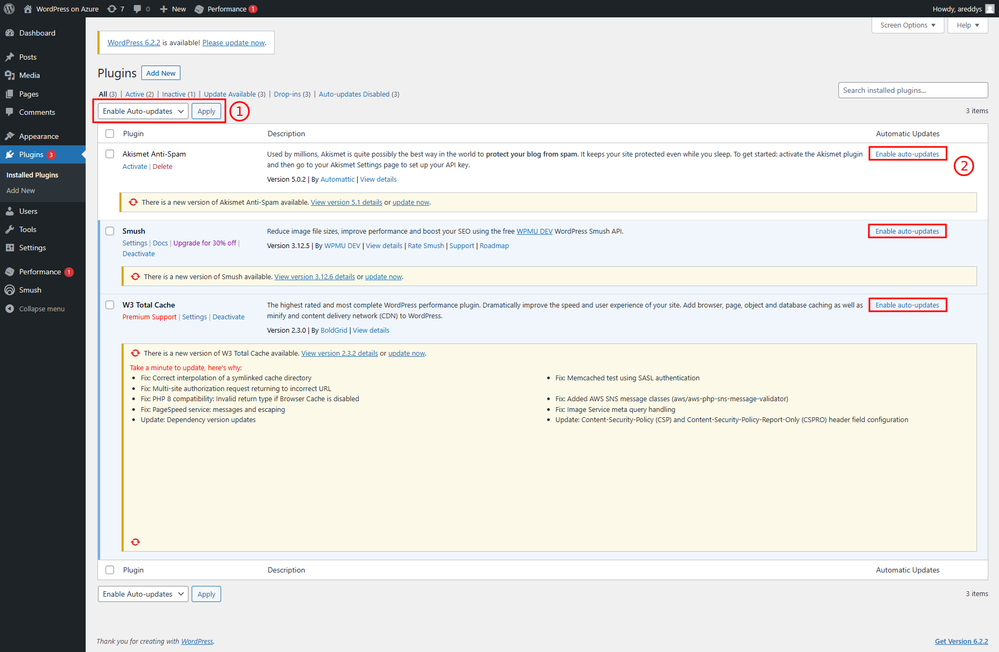999x652 pixels.
Task: Click update icon in Smush update notice
Action: [135, 277]
